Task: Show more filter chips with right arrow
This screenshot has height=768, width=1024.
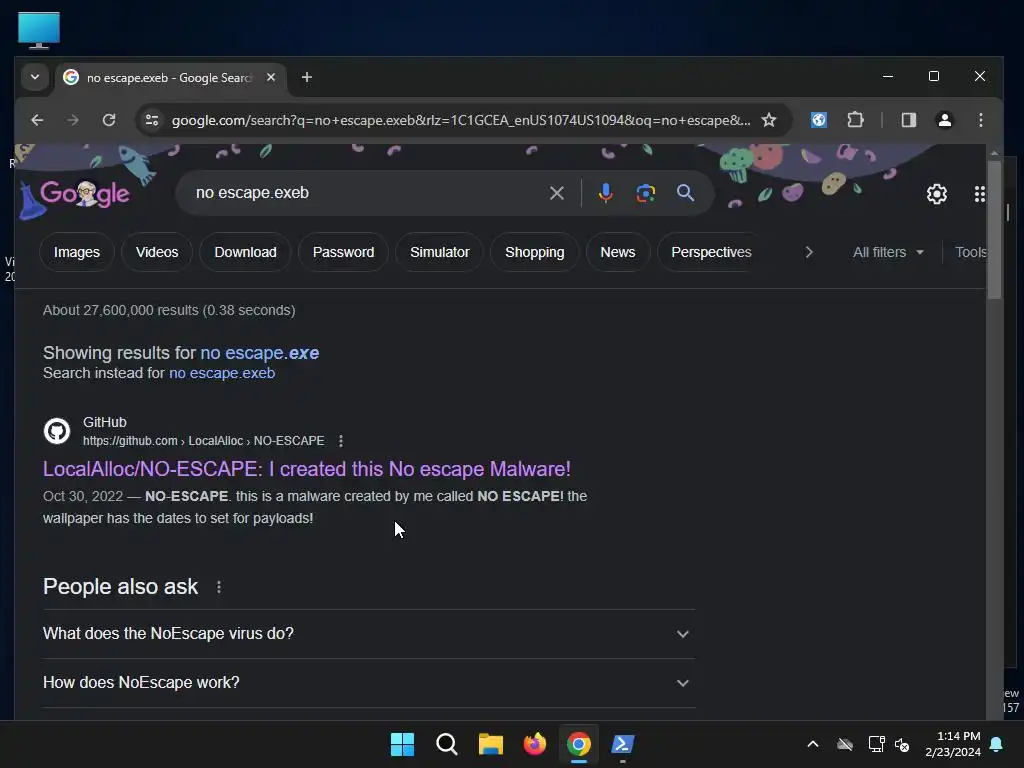Action: click(x=808, y=252)
